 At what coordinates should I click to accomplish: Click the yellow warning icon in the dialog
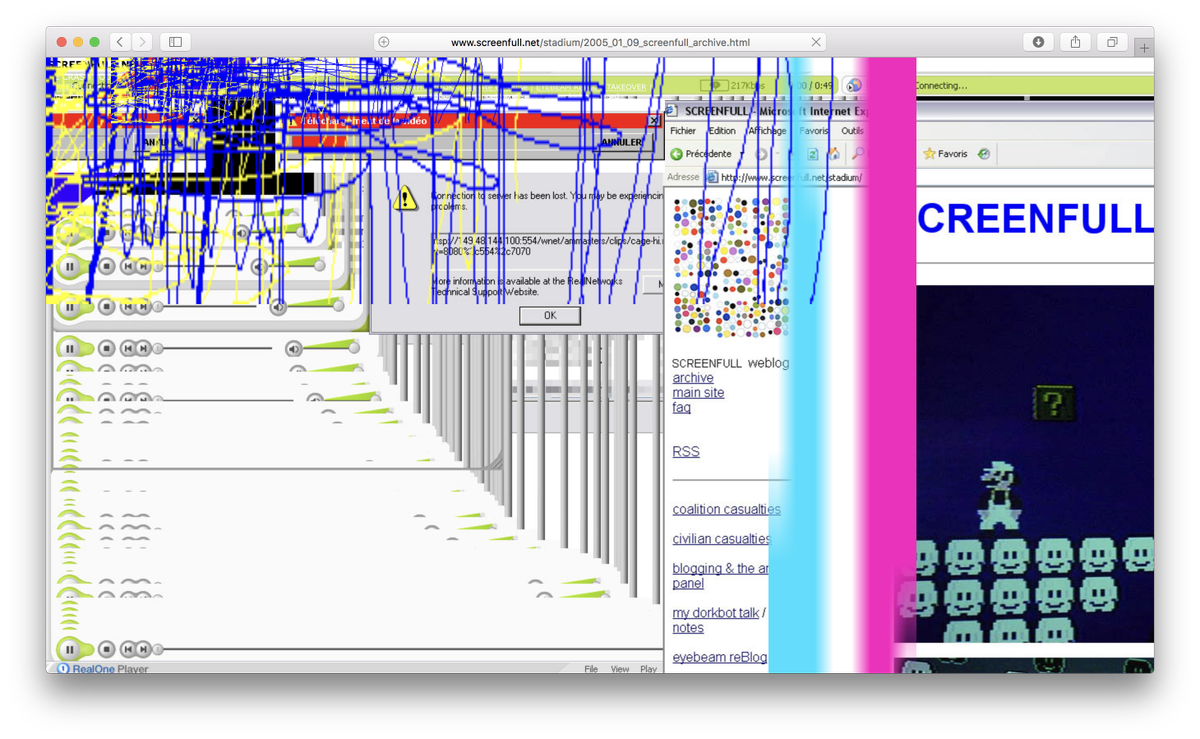(x=405, y=198)
